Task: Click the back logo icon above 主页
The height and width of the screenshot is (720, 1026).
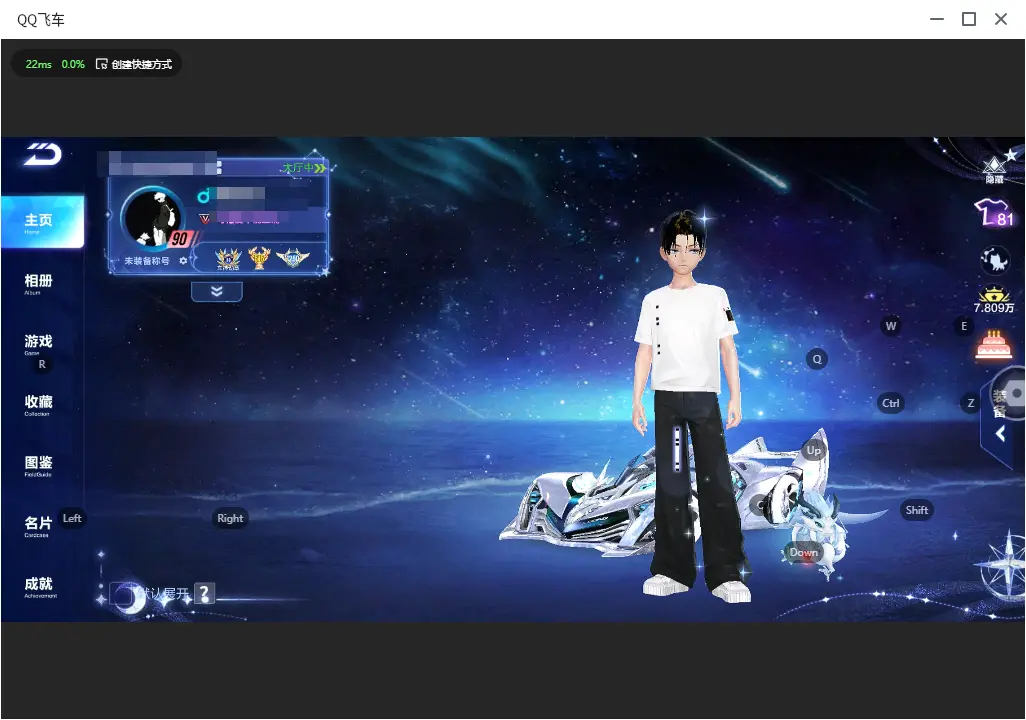Action: point(43,154)
